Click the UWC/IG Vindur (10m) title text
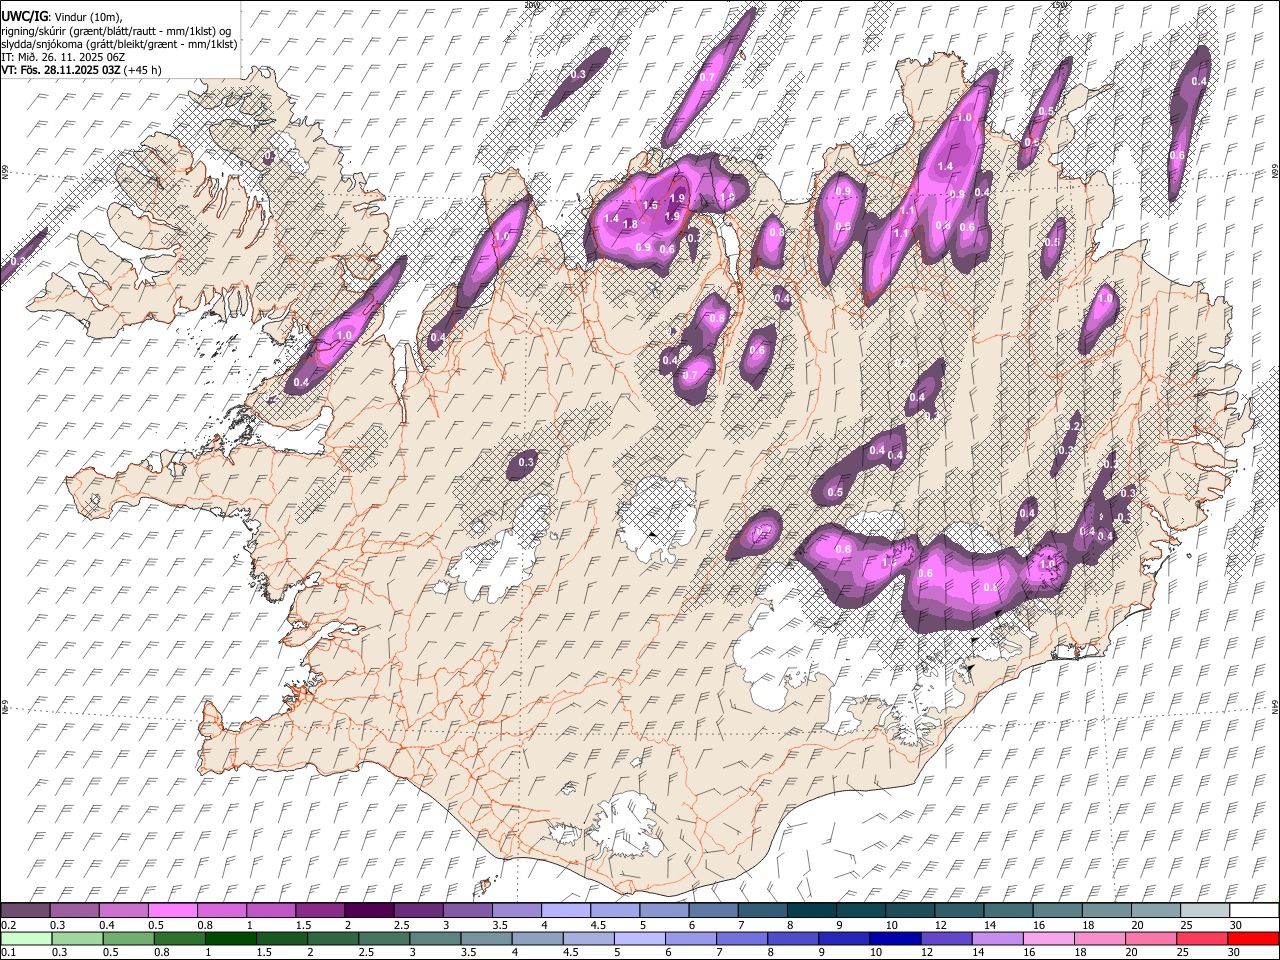Image resolution: width=1280 pixels, height=960 pixels. coord(61,16)
